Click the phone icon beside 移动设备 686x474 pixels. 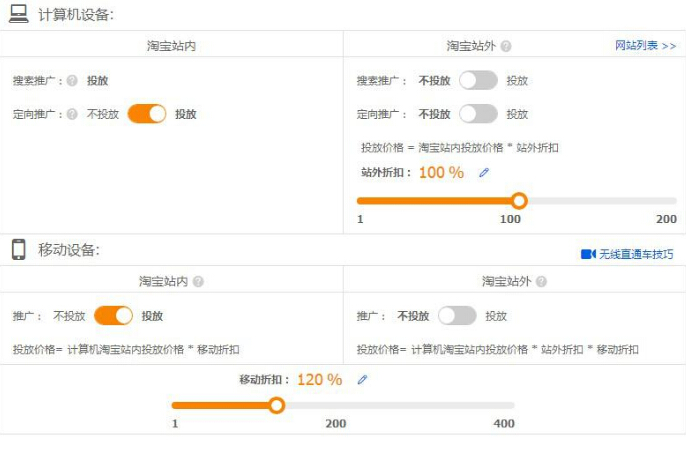click(18, 250)
